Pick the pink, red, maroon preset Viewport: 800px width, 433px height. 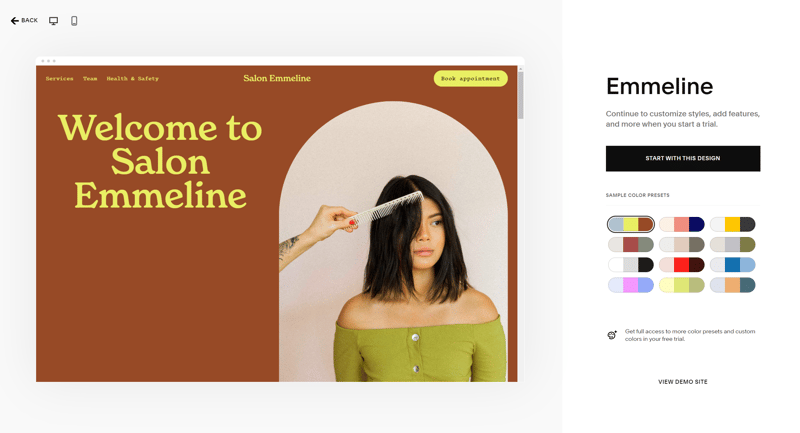[682, 265]
